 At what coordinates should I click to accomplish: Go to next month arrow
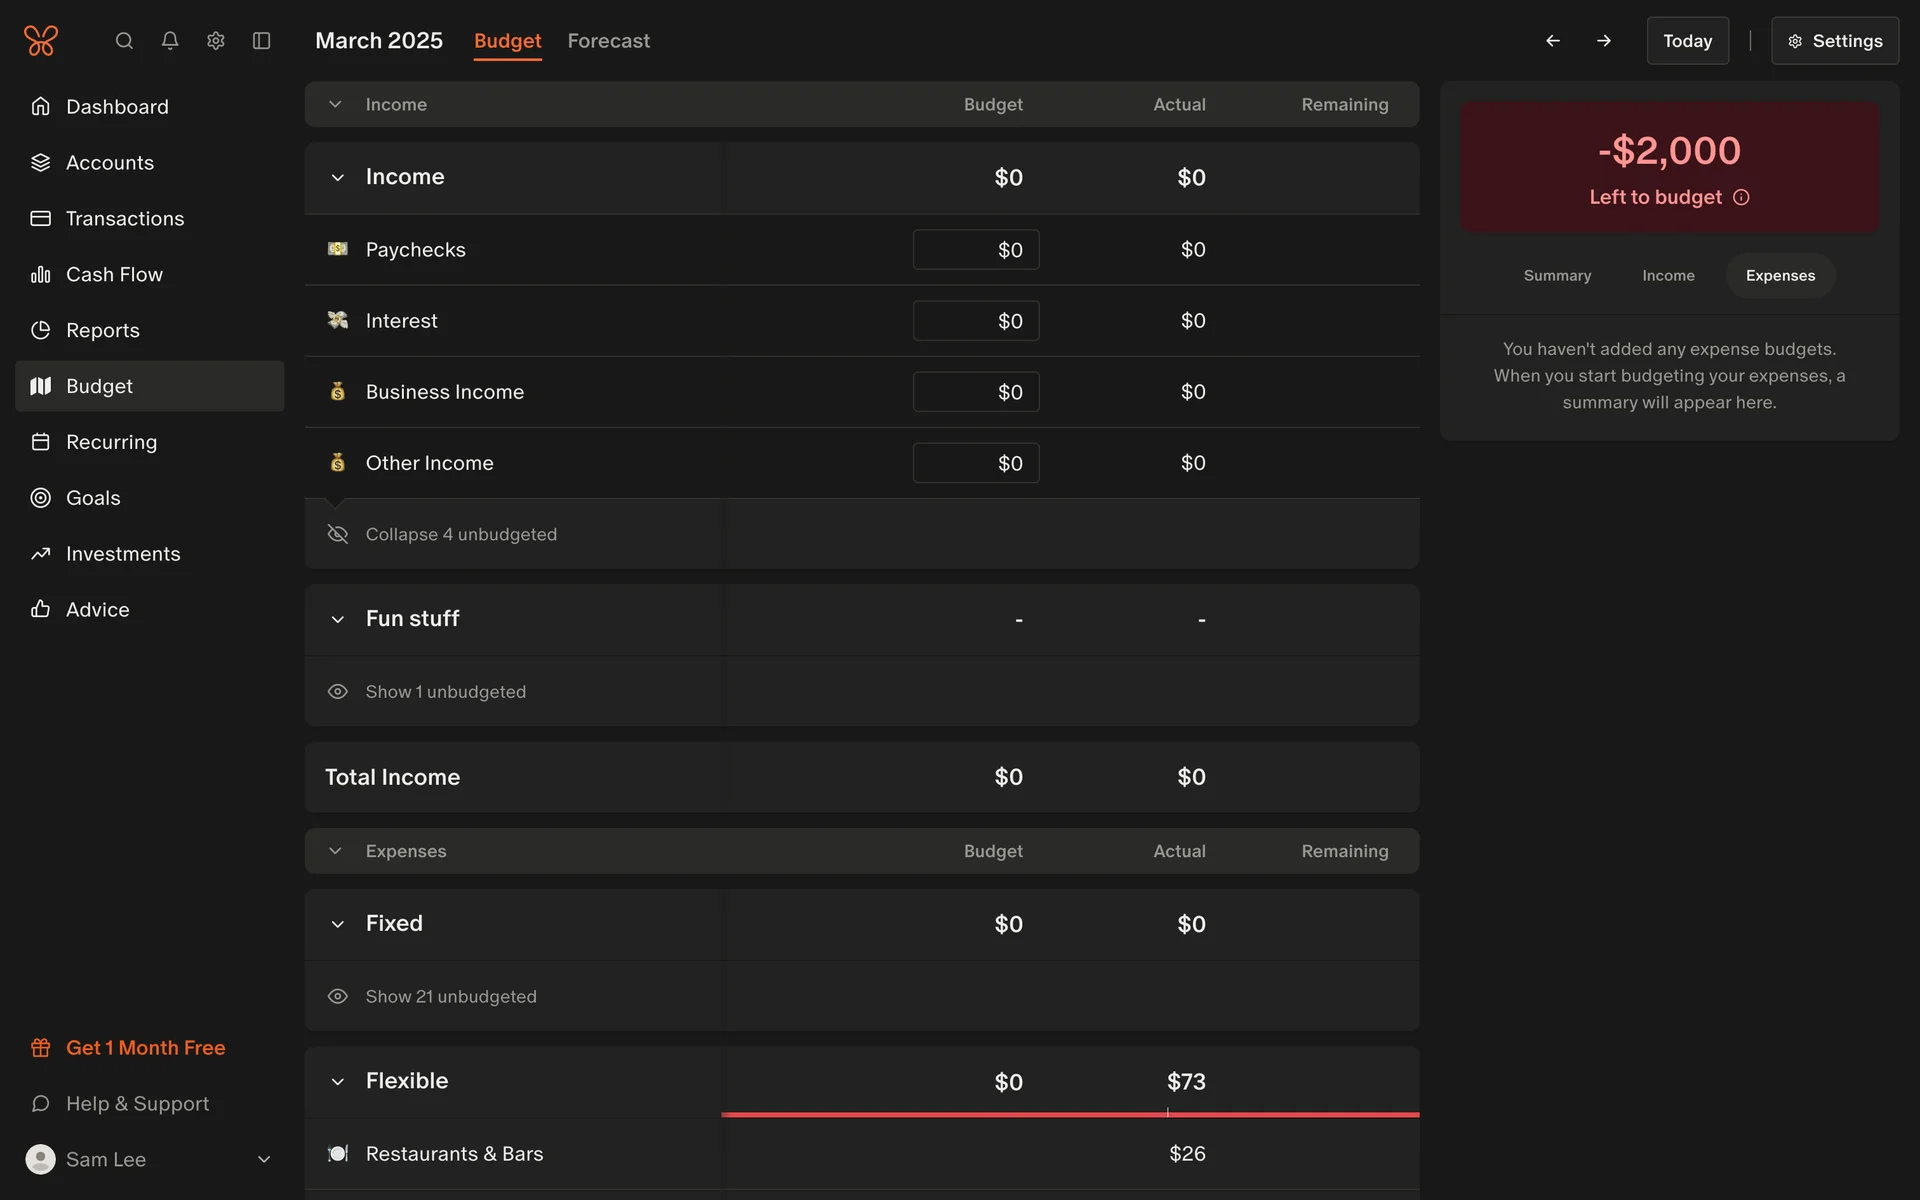click(x=1604, y=41)
